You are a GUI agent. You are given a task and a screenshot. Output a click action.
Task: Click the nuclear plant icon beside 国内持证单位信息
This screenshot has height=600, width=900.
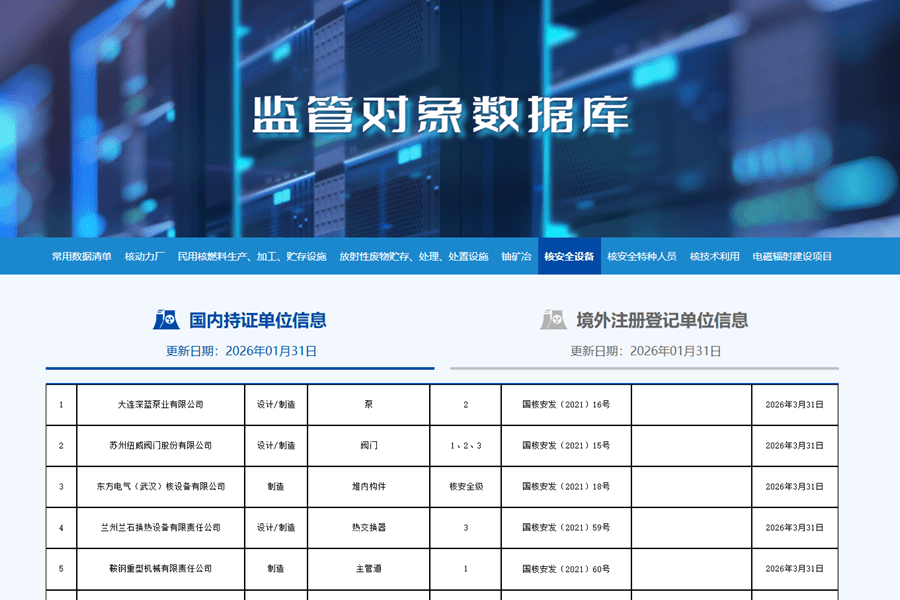click(x=166, y=320)
